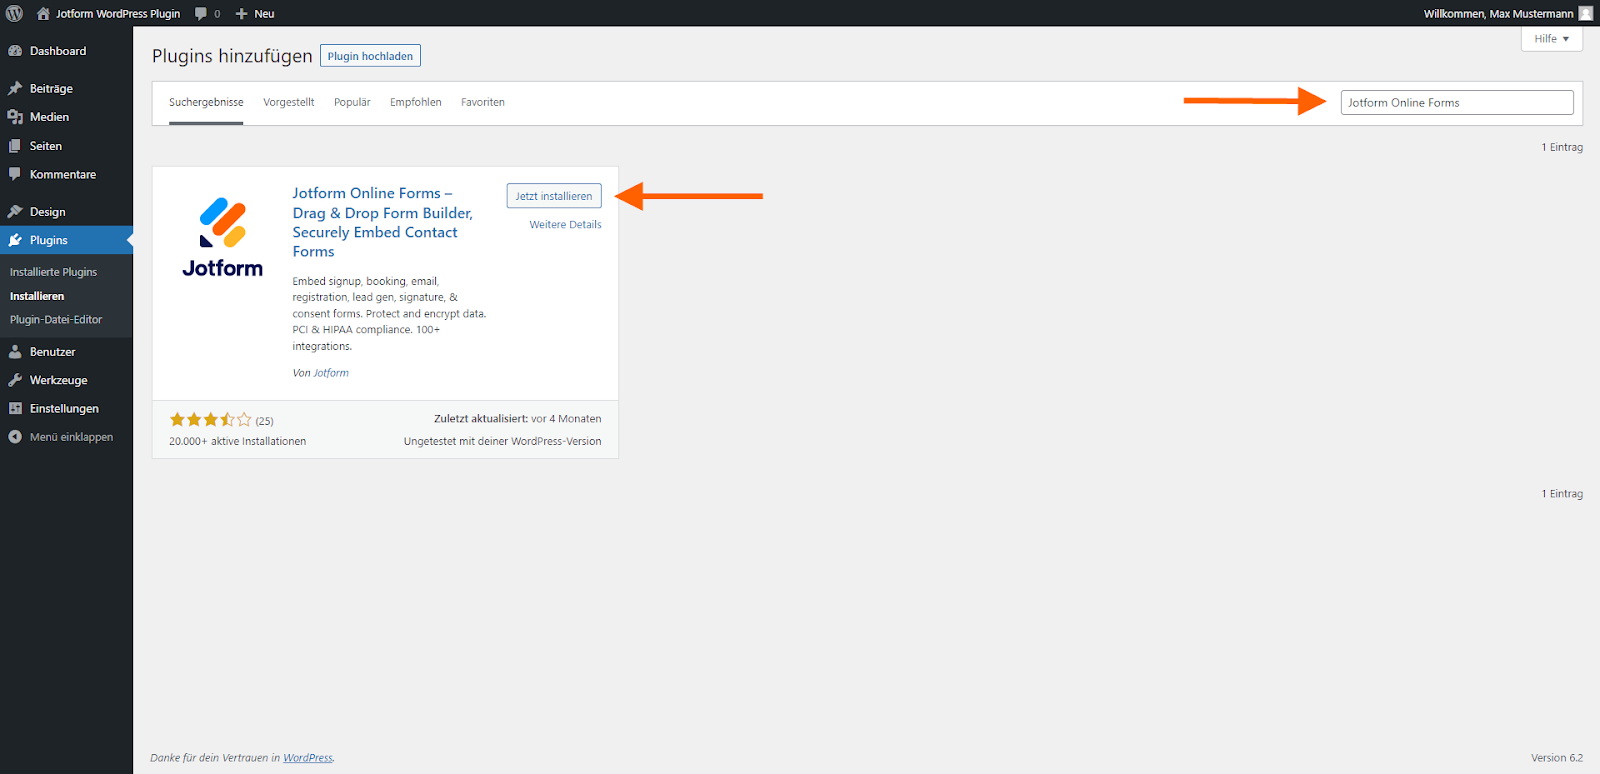The width and height of the screenshot is (1600, 774).
Task: Open the Jotform Online Forms plugin title link
Action: click(x=383, y=222)
